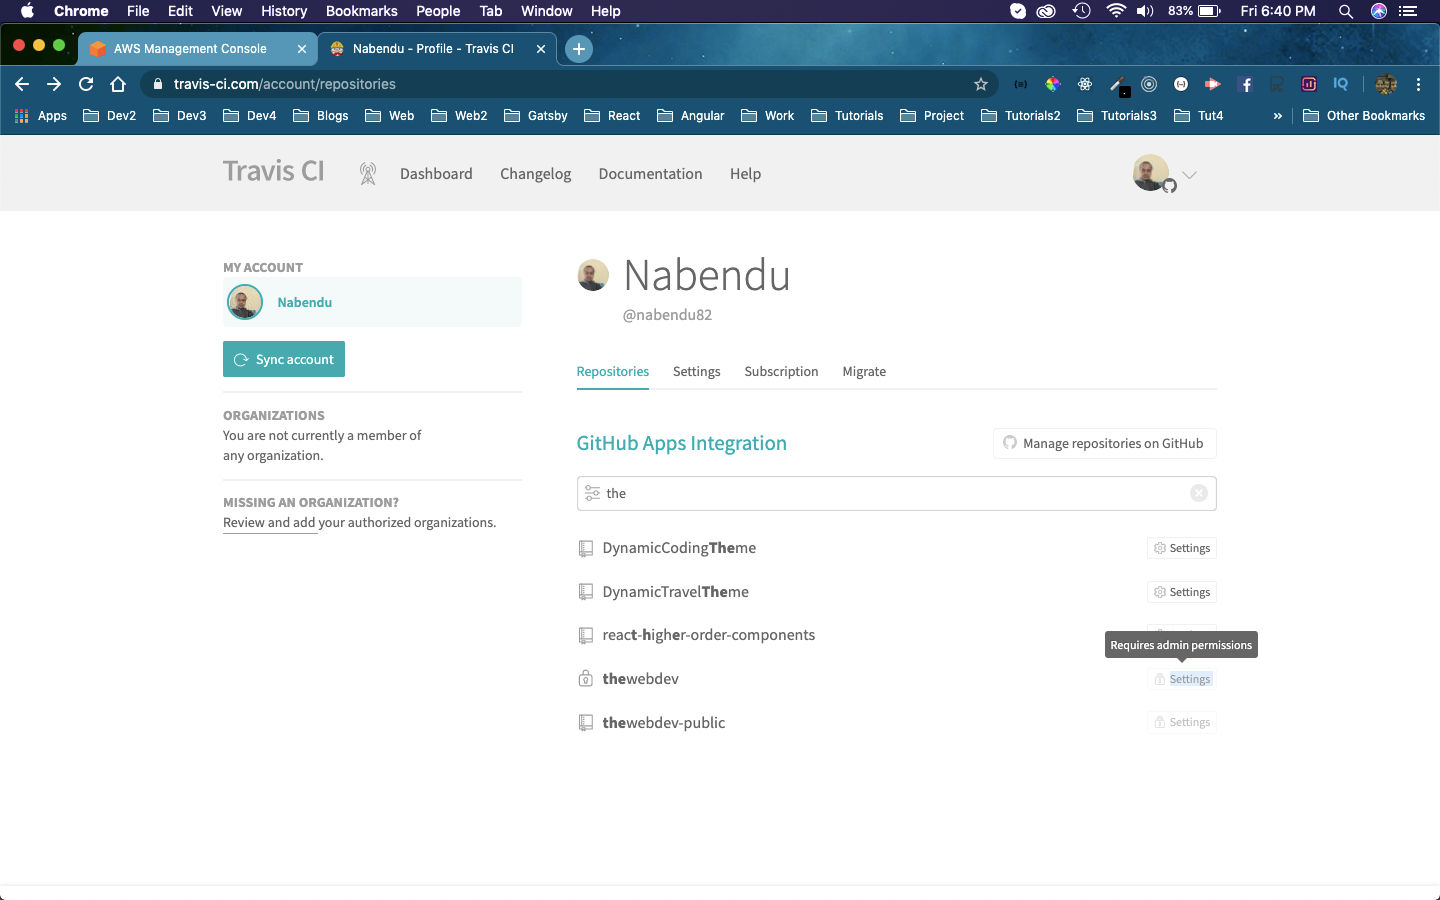Click the Travis CI broadcast tower icon

368,174
